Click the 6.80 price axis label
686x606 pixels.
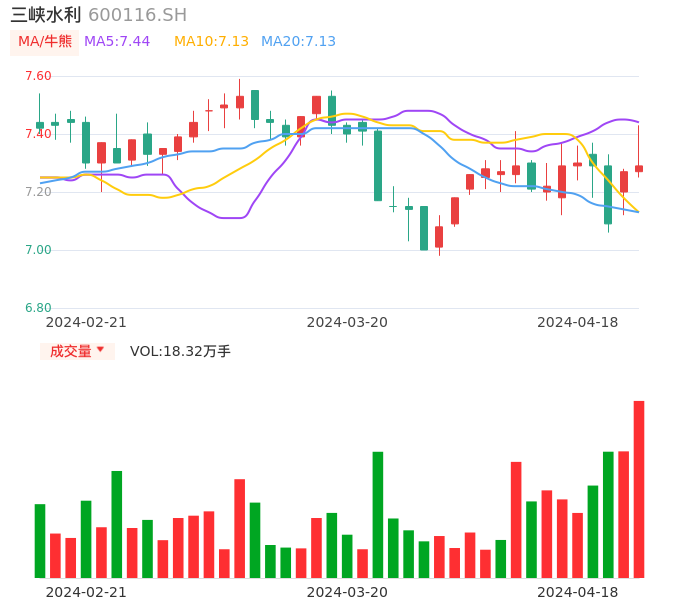pos(38,308)
